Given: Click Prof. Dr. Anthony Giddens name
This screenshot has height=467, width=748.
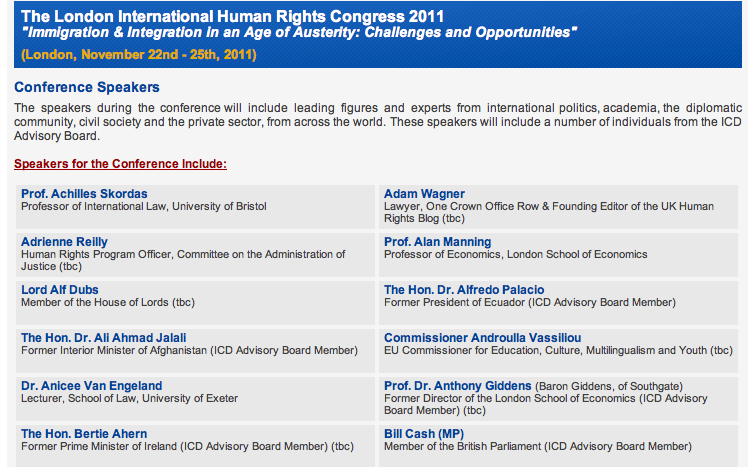Looking at the screenshot, I should pyautogui.click(x=457, y=386).
